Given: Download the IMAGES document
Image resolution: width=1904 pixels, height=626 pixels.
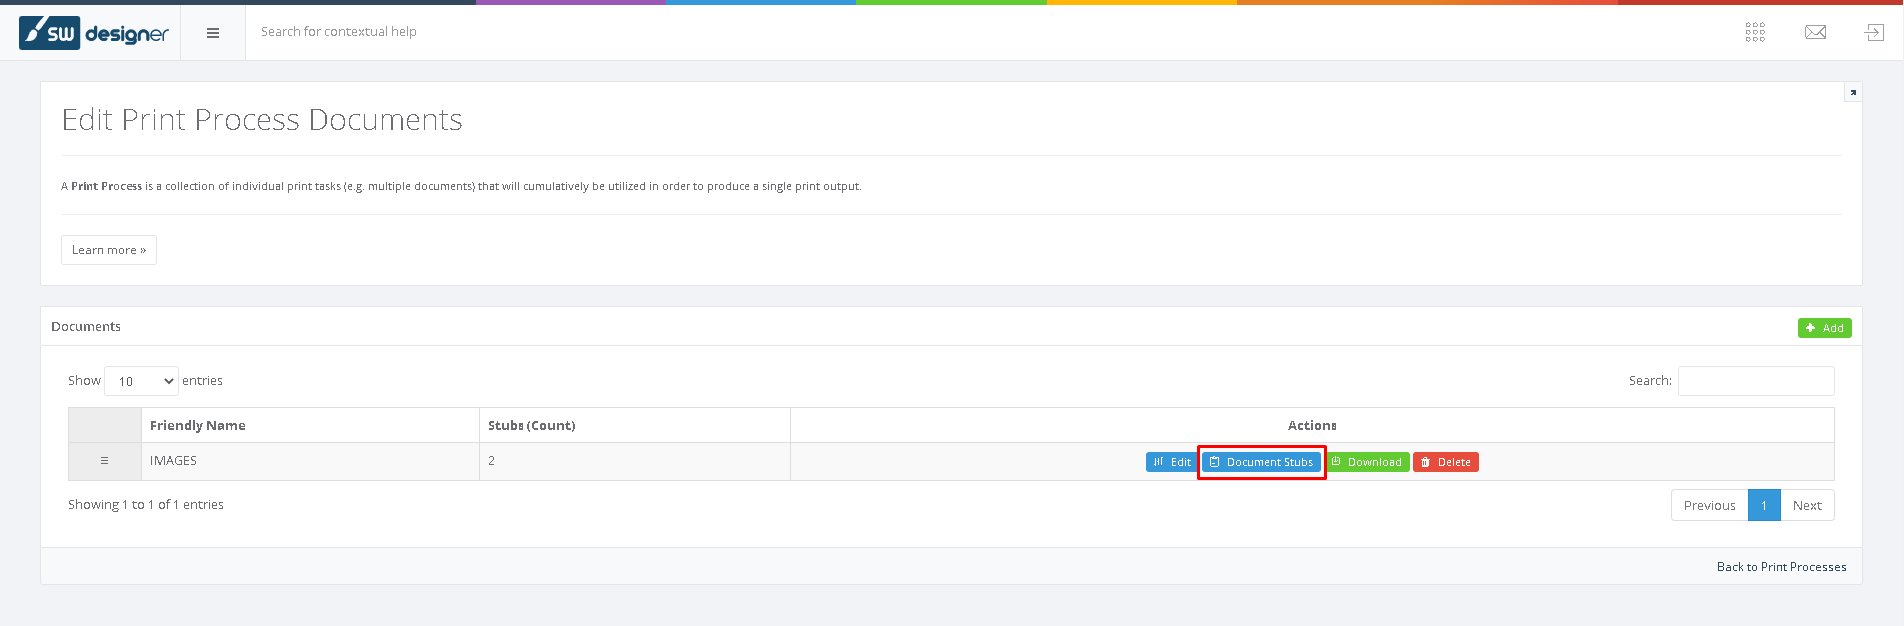Looking at the screenshot, I should coord(1367,462).
